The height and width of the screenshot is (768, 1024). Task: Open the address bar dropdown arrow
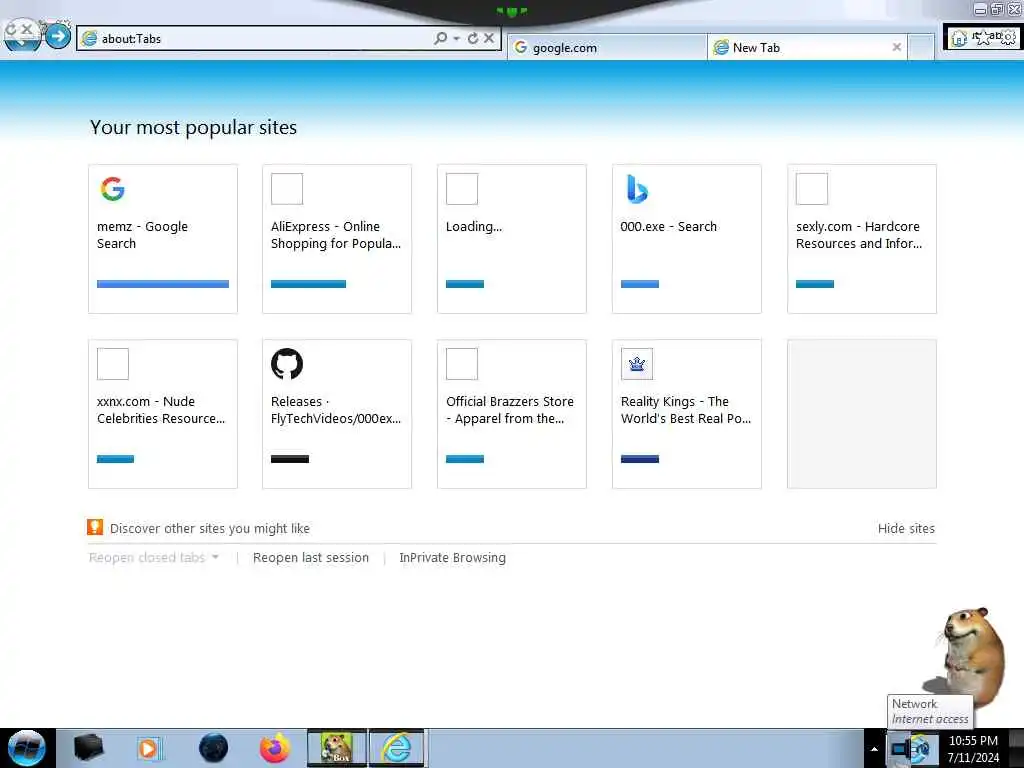pyautogui.click(x=456, y=39)
